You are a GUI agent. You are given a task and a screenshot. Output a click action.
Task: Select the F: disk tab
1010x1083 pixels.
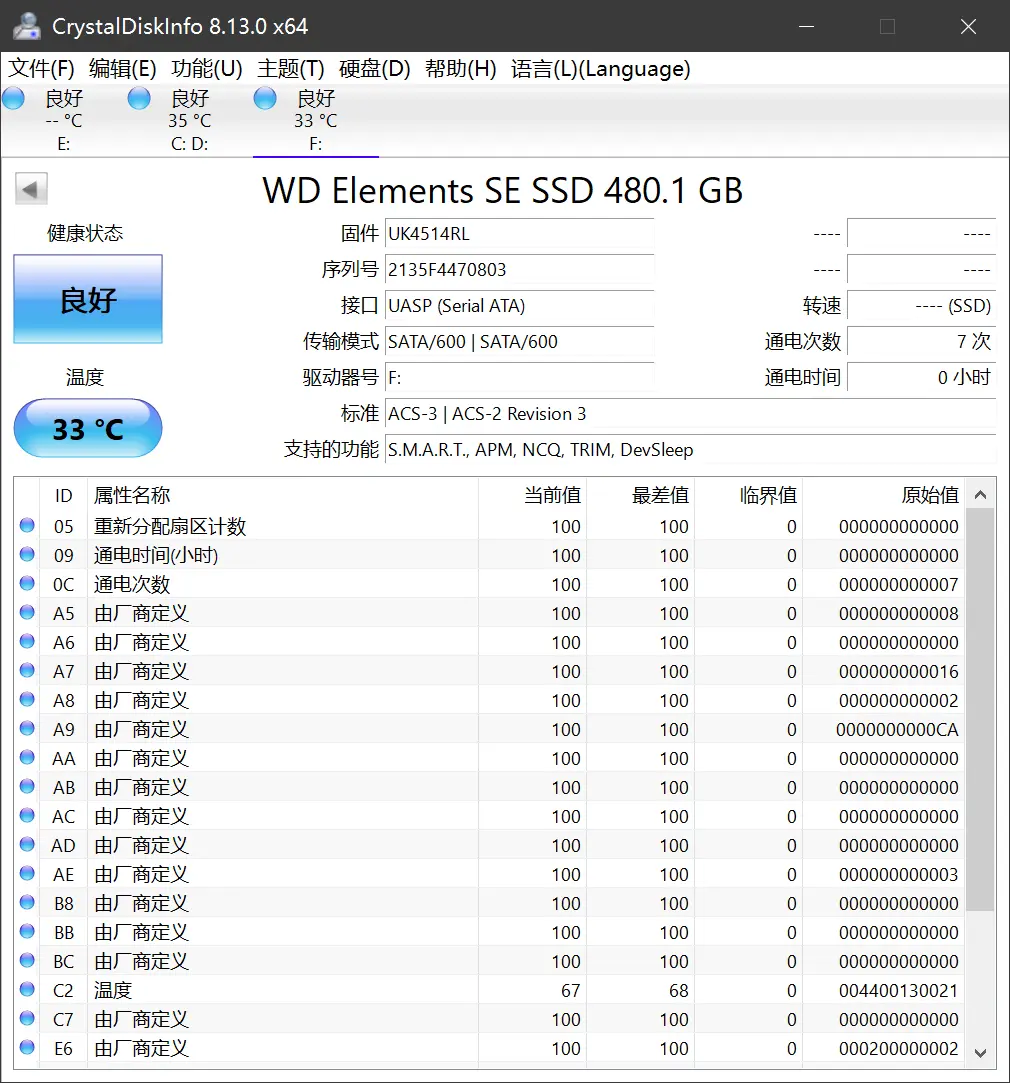(316, 121)
